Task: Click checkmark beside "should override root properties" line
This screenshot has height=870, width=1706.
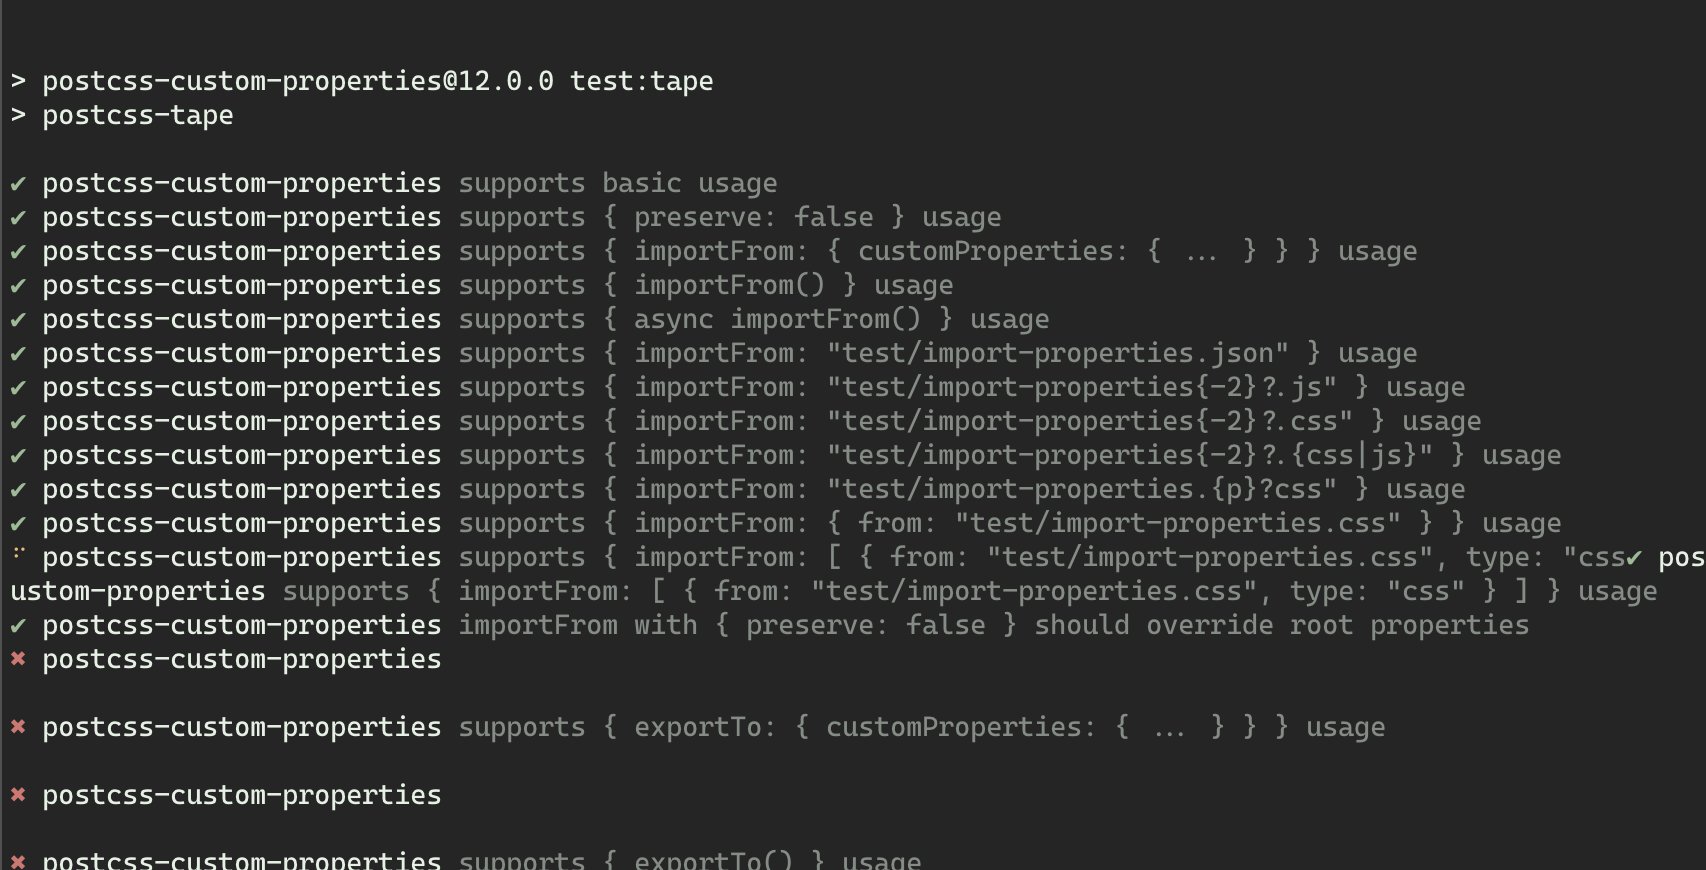Action: tap(18, 626)
